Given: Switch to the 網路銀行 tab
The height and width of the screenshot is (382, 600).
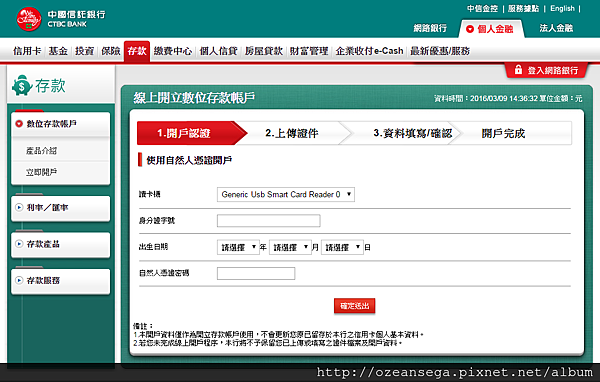Looking at the screenshot, I should (430, 28).
